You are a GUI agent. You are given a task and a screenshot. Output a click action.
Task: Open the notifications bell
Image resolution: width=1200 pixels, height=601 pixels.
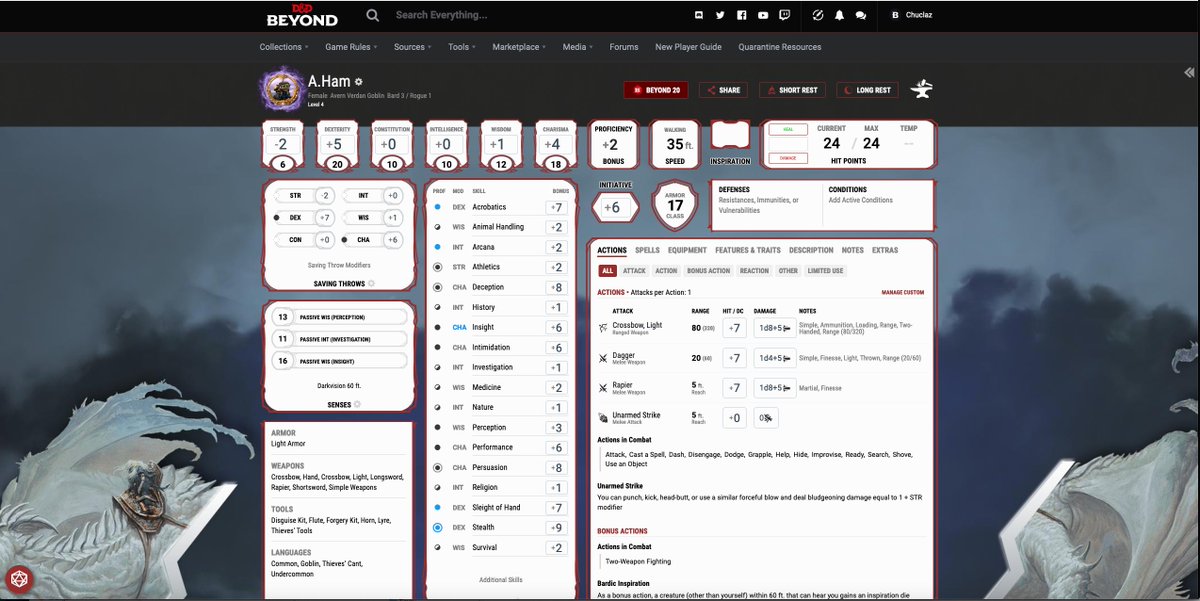tap(839, 15)
